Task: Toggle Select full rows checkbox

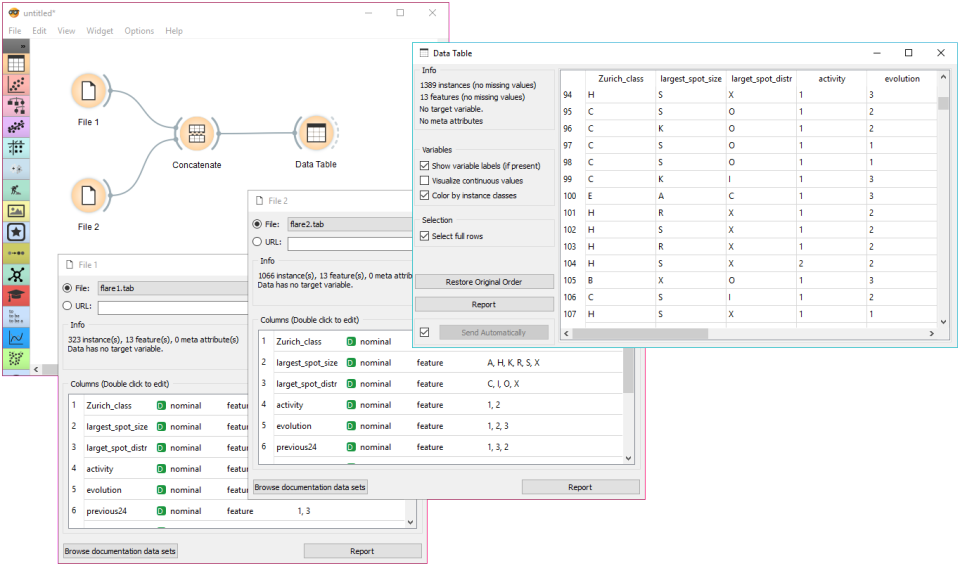Action: (424, 236)
